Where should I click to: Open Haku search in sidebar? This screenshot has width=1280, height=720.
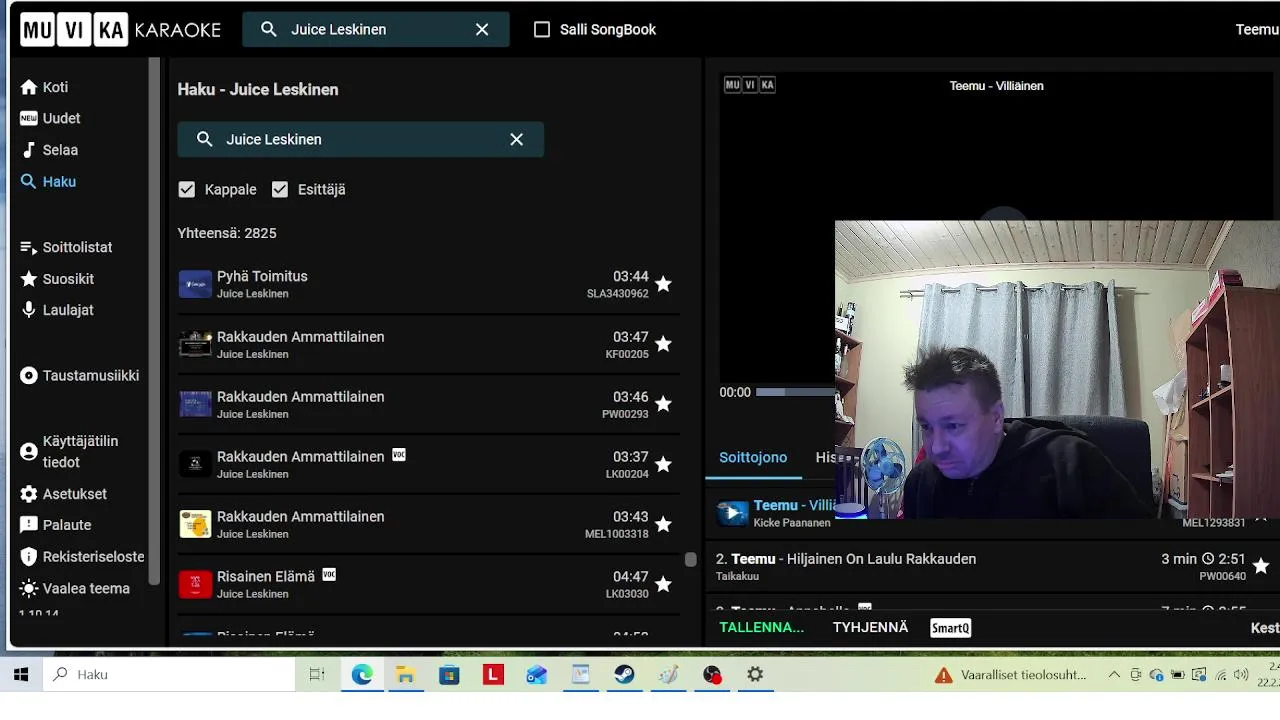(48, 182)
